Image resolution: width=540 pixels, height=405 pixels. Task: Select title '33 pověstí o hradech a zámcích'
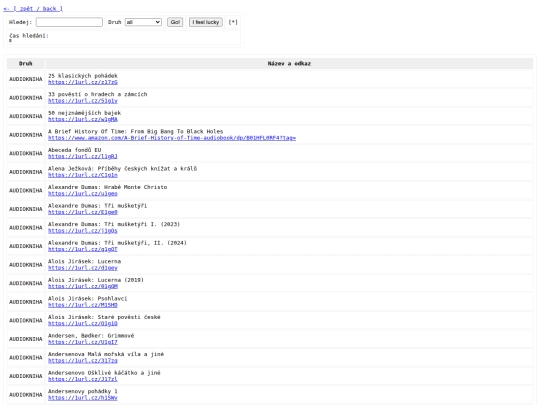click(97, 94)
